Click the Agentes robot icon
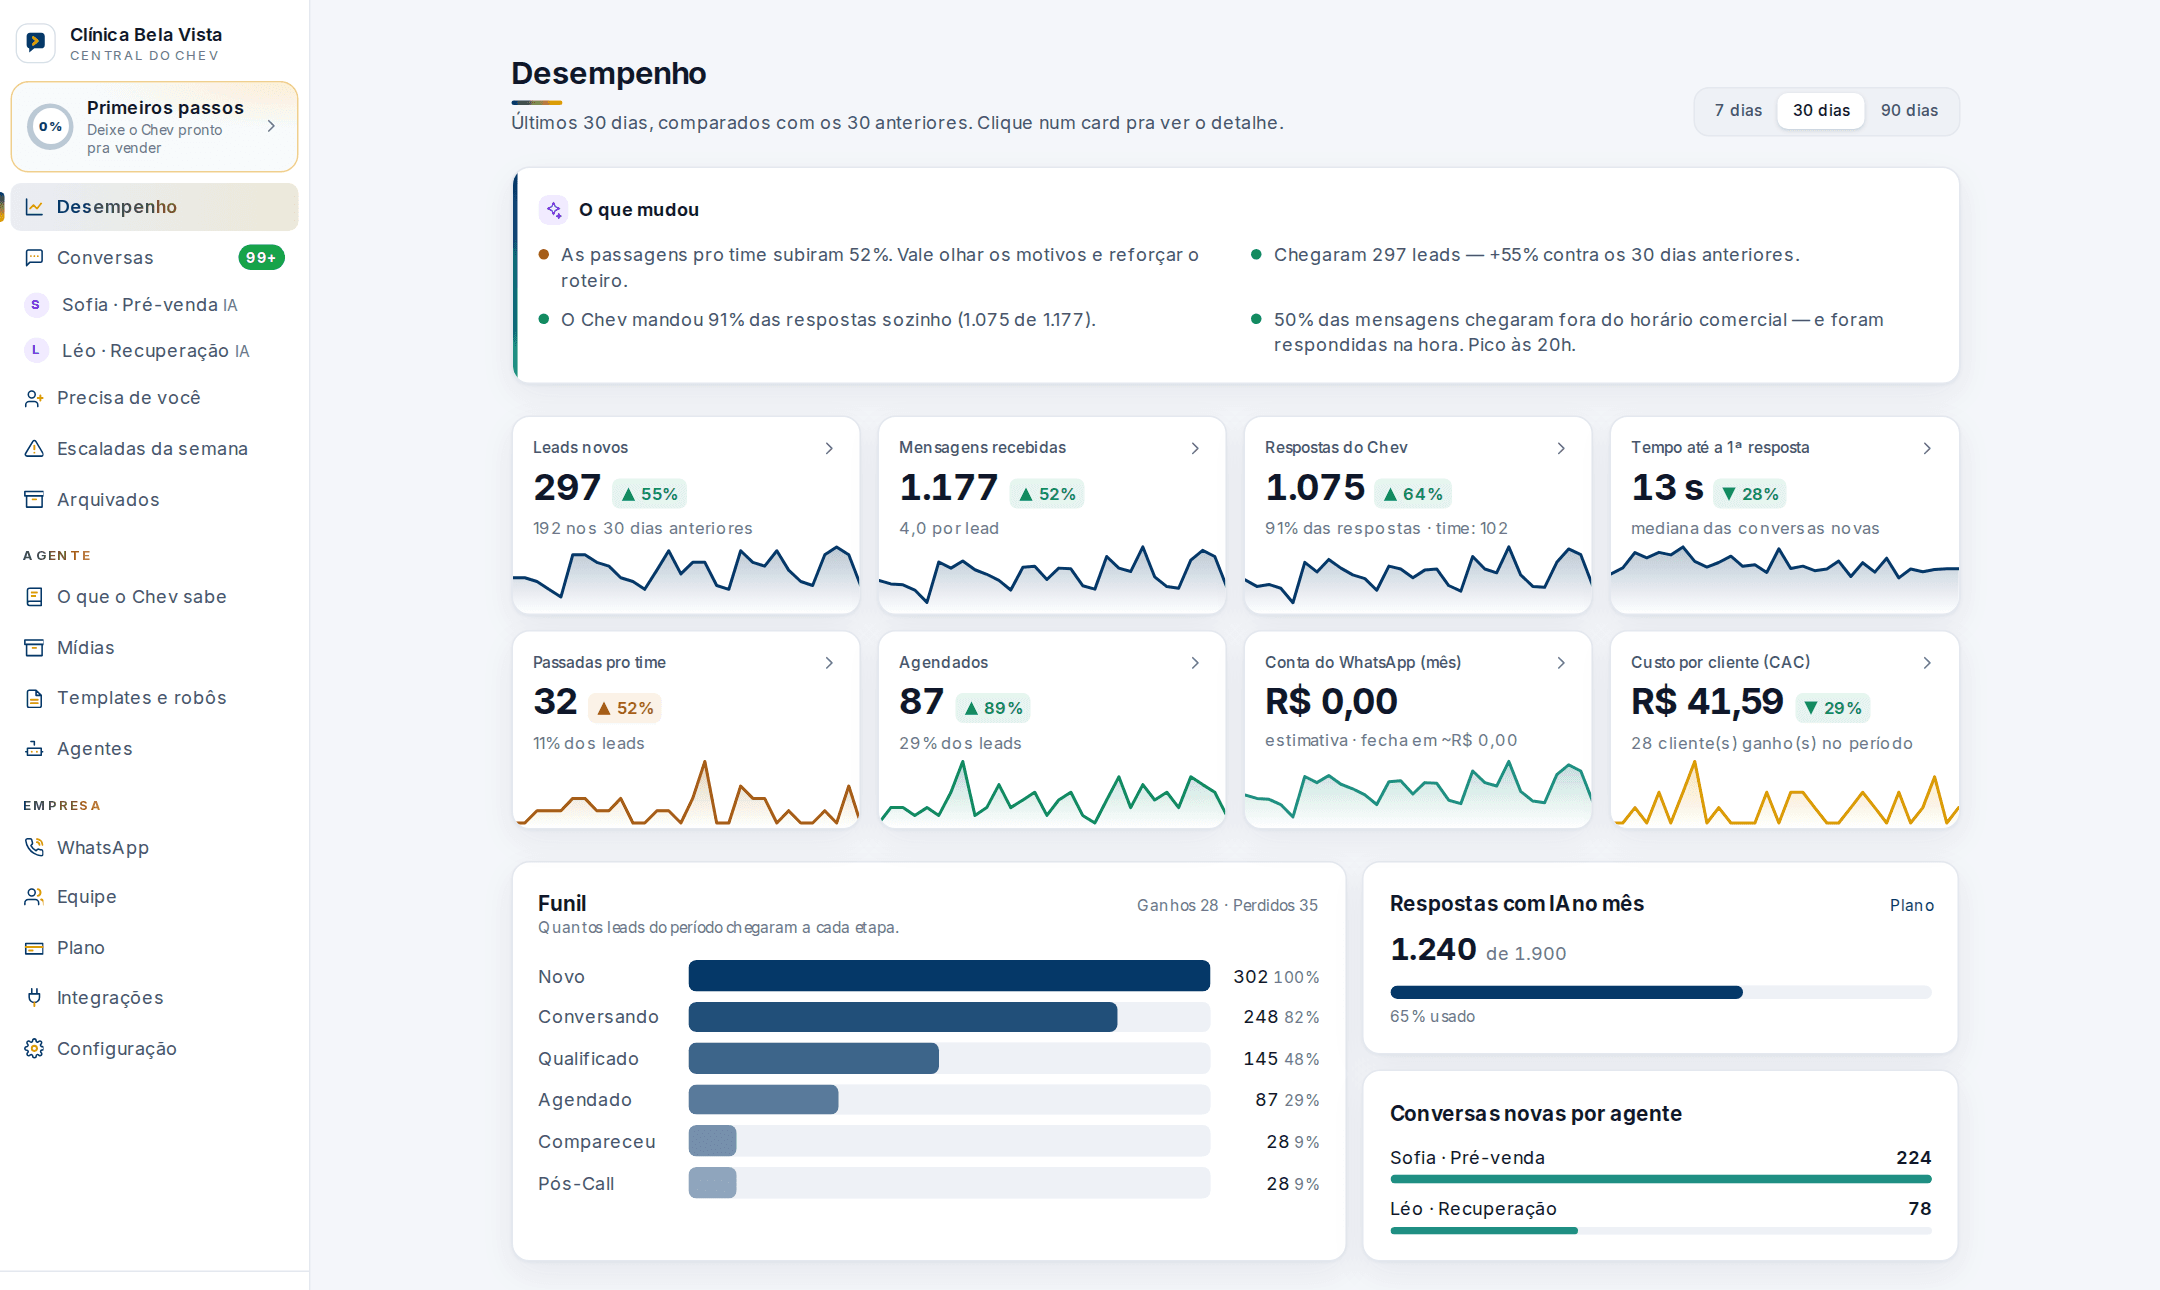The height and width of the screenshot is (1290, 2160). (34, 749)
